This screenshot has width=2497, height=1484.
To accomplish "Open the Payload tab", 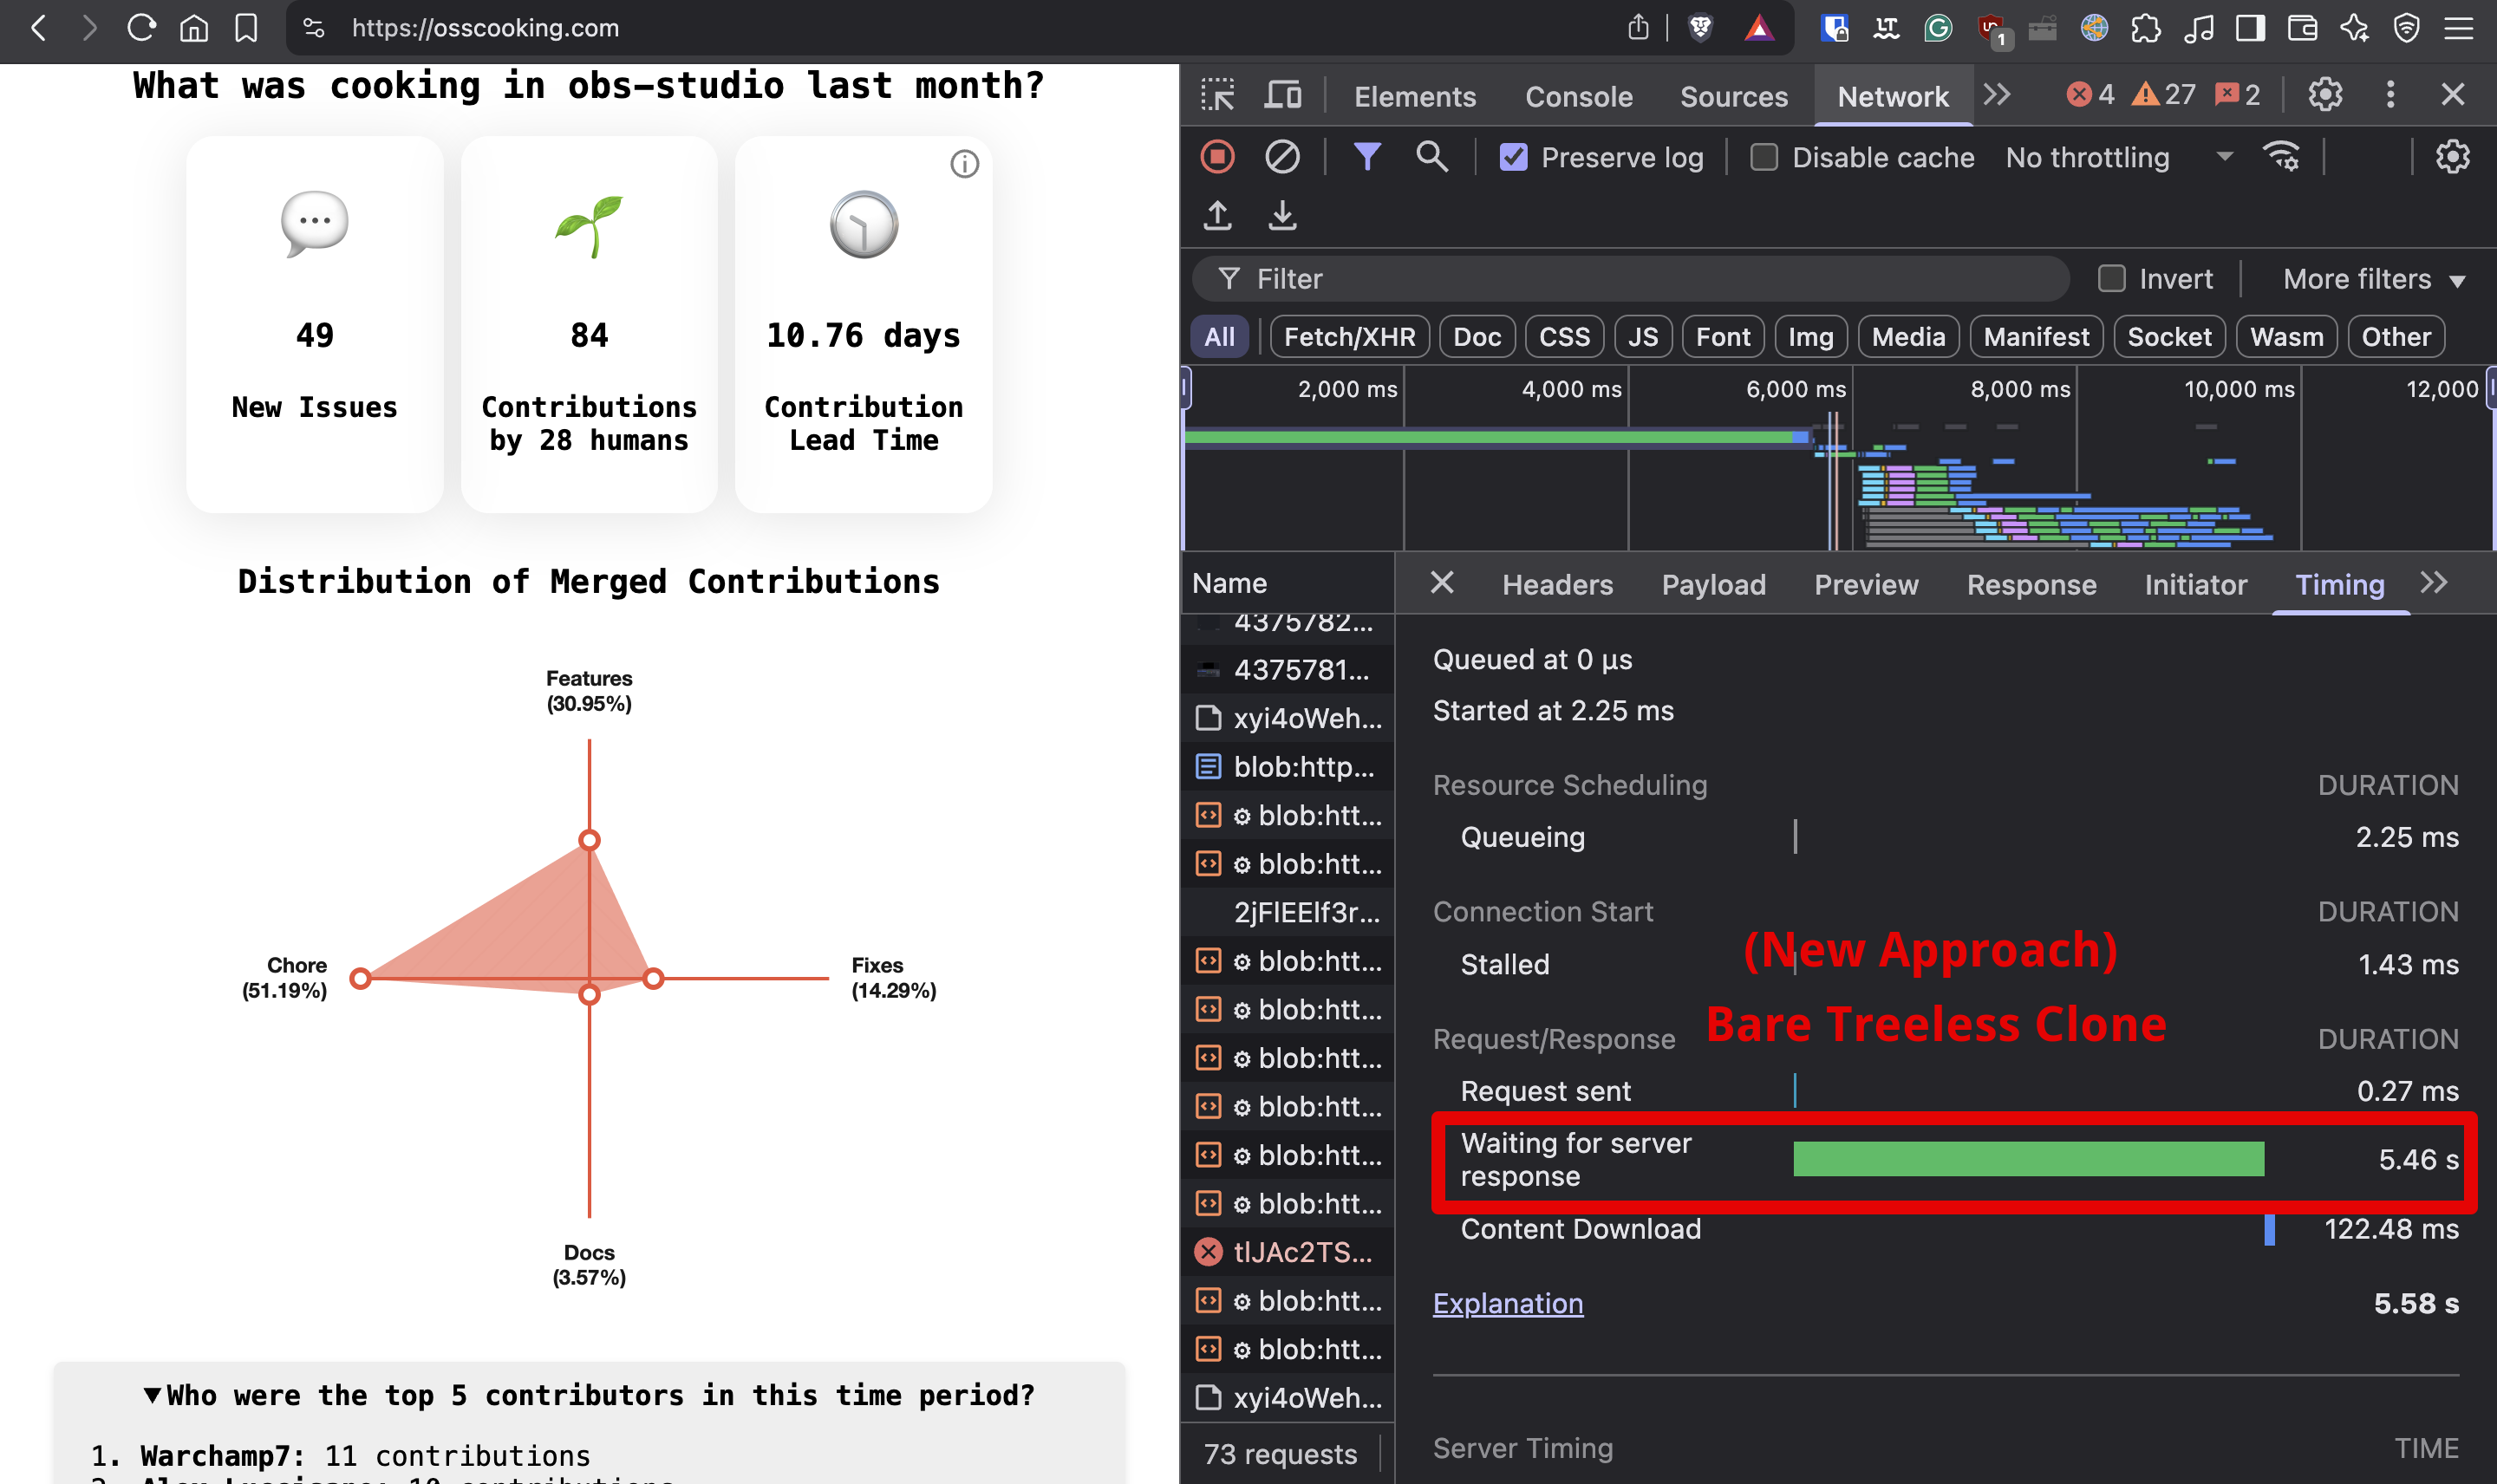I will click(1713, 584).
